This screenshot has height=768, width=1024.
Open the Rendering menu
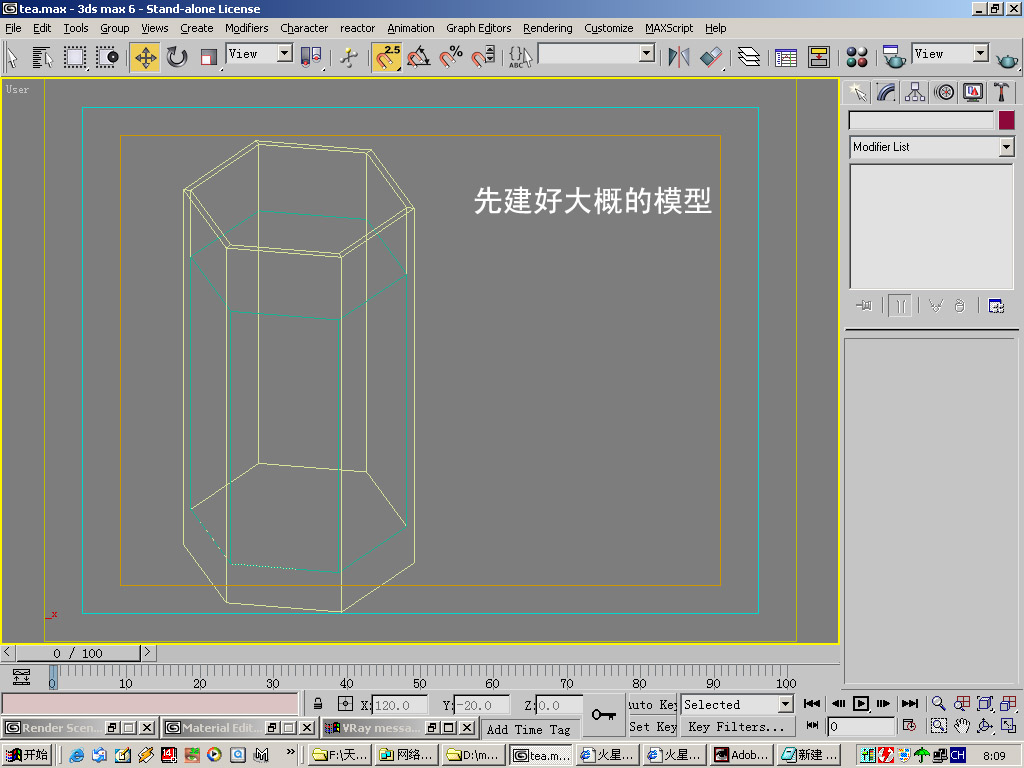pos(547,28)
